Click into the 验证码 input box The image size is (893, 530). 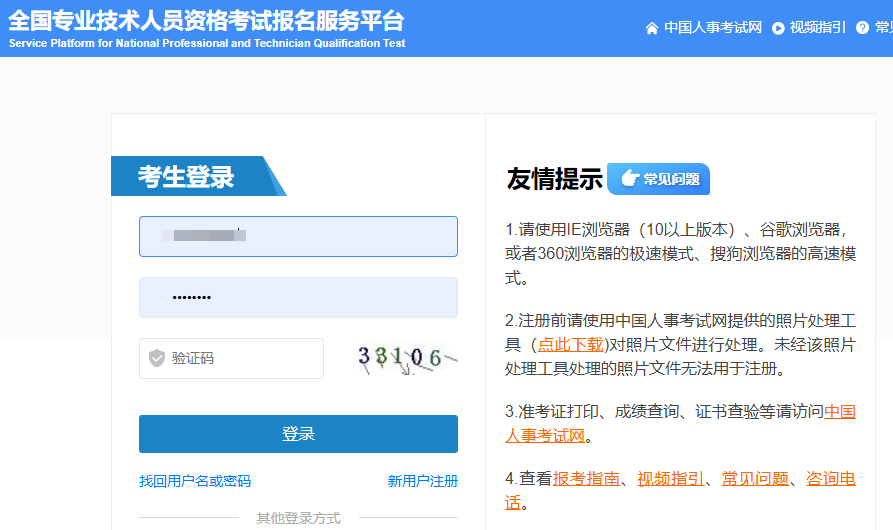pos(240,358)
